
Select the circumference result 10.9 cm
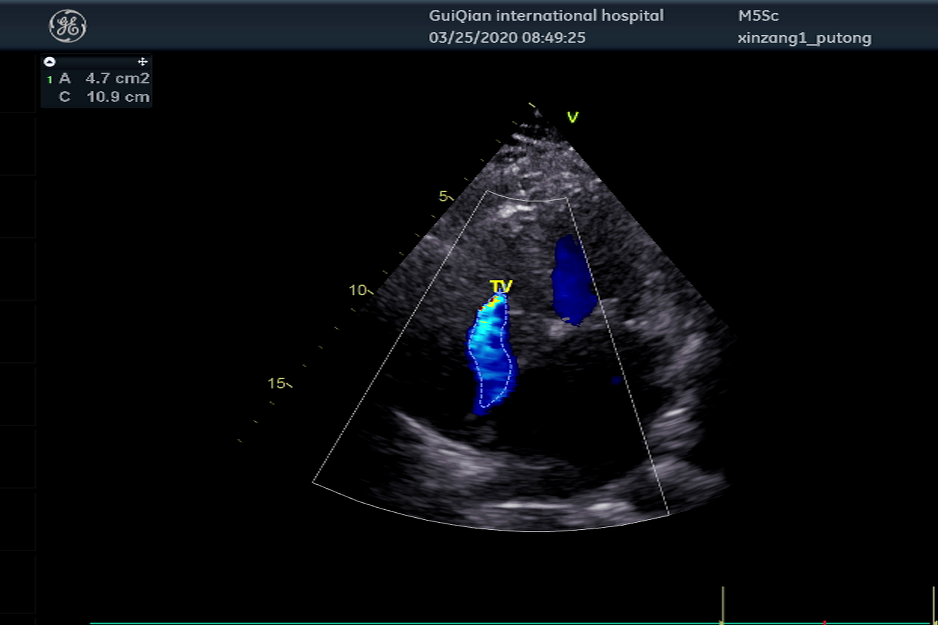(x=118, y=97)
